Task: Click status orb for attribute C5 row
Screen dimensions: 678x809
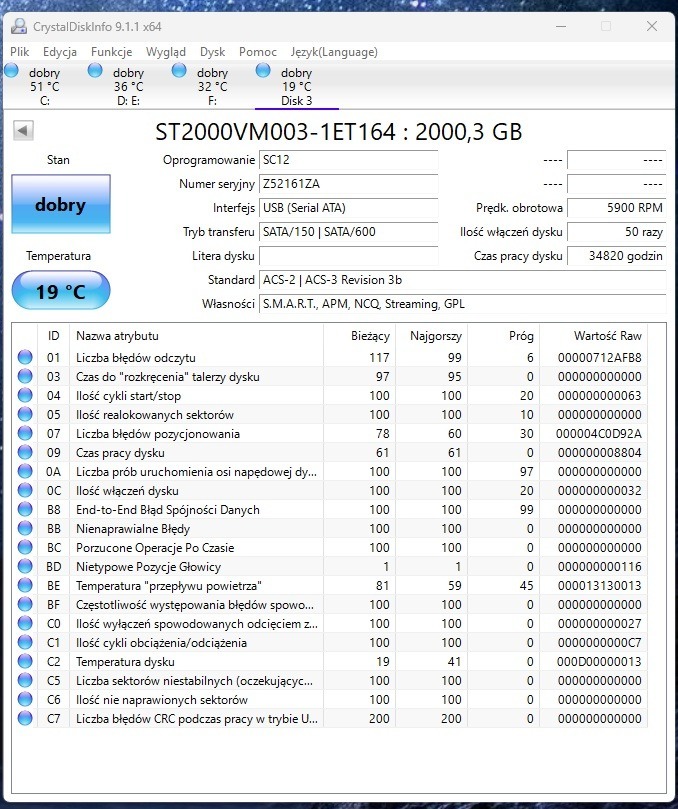Action: (25, 680)
